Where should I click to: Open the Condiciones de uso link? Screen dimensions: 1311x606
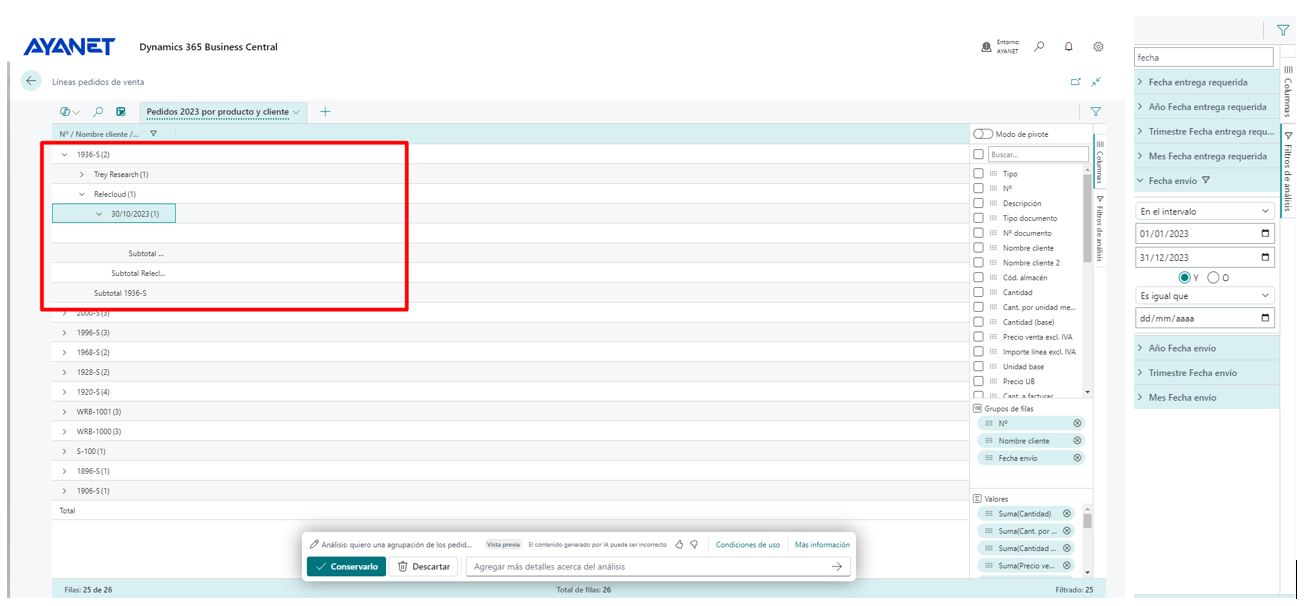tap(747, 545)
